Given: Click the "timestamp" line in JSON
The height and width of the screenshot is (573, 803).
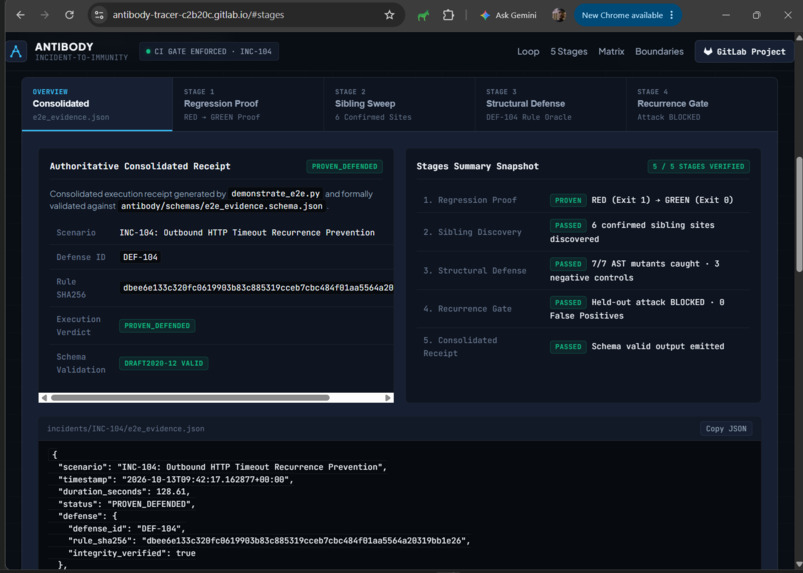Looking at the screenshot, I should pos(176,479).
